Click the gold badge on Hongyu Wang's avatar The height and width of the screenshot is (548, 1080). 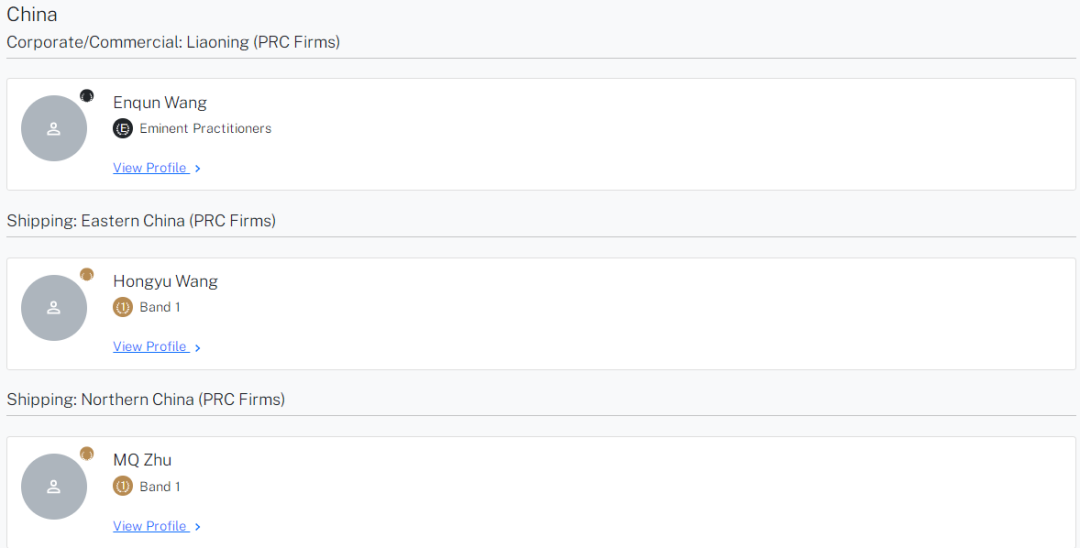pyautogui.click(x=87, y=275)
